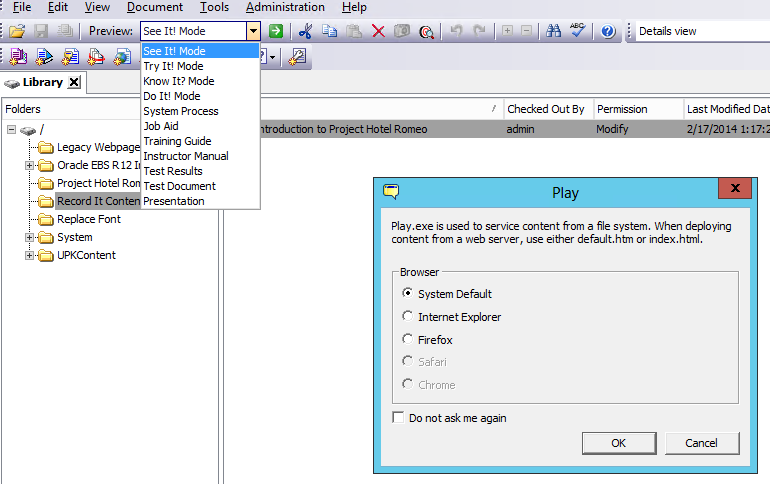Open Help with the question mark icon
770x484 pixels.
click(608, 32)
